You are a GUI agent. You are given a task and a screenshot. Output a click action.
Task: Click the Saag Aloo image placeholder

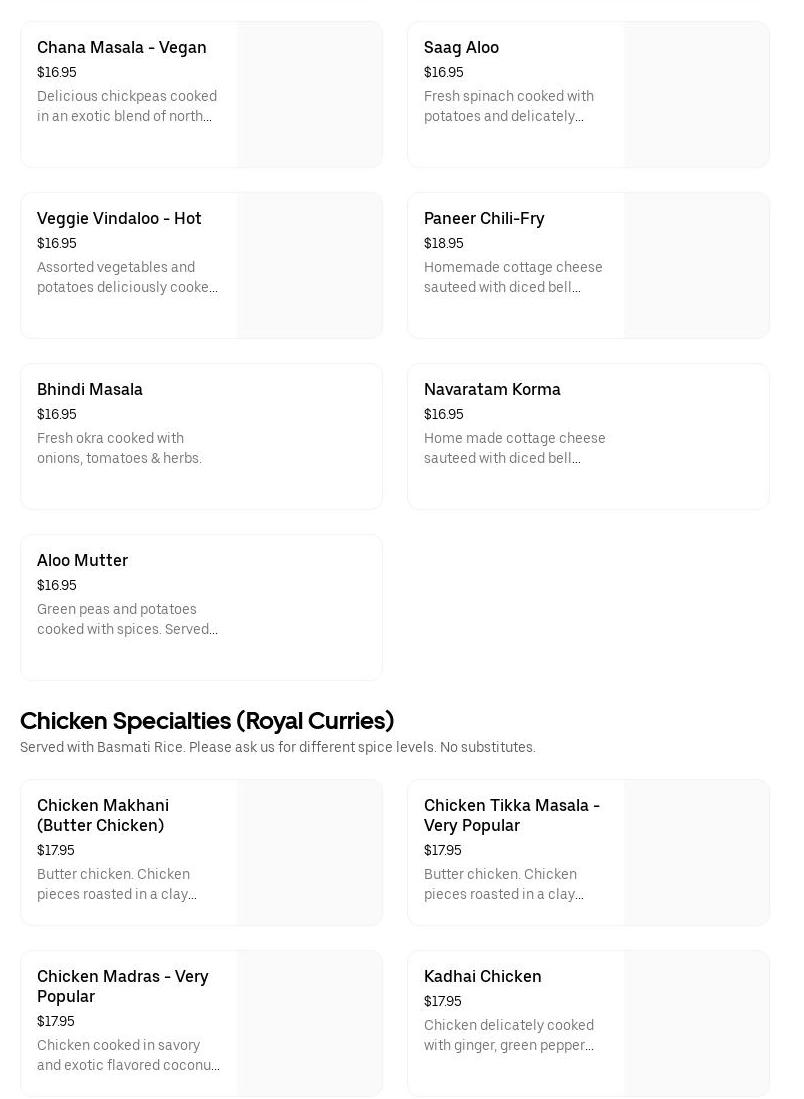(697, 95)
